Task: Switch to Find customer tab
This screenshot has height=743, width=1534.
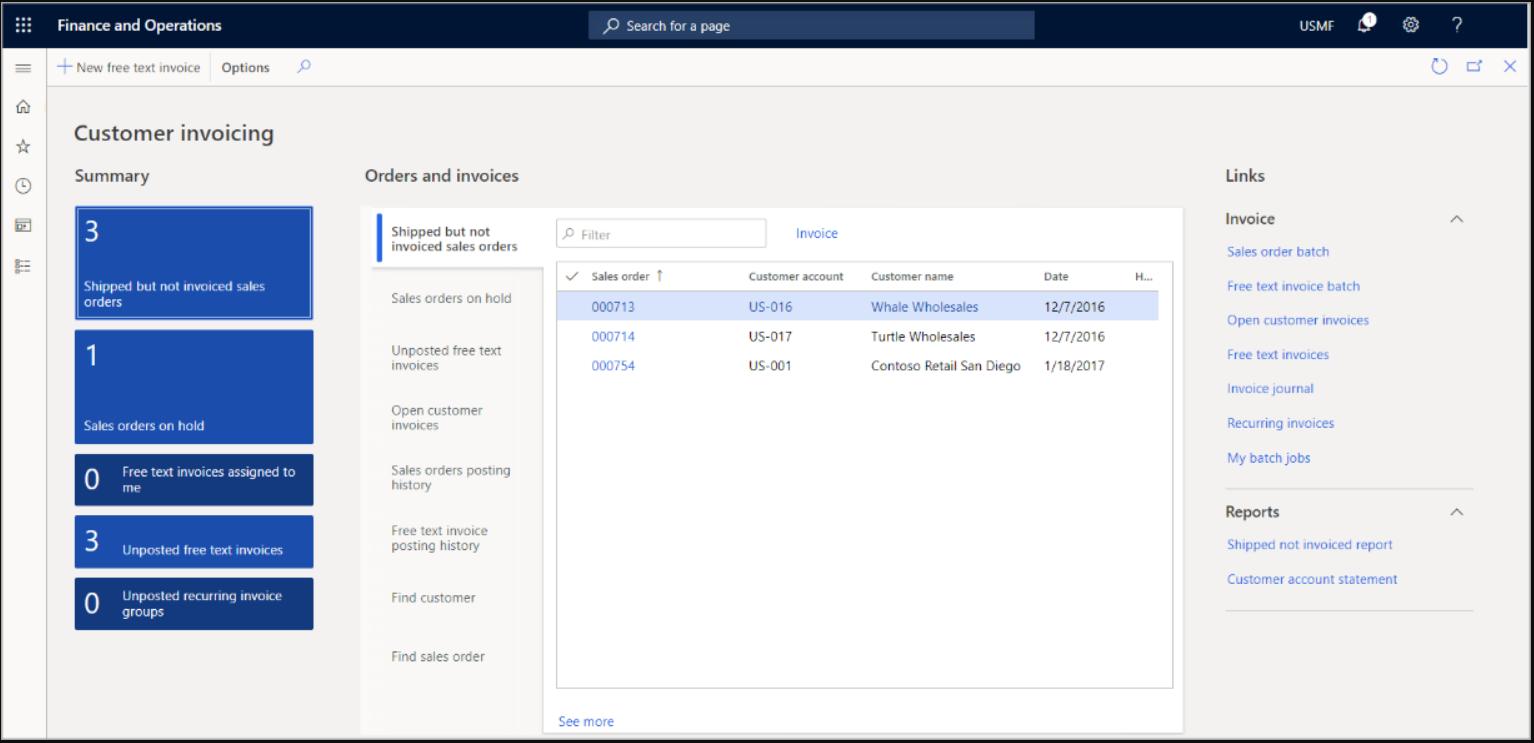Action: [433, 598]
